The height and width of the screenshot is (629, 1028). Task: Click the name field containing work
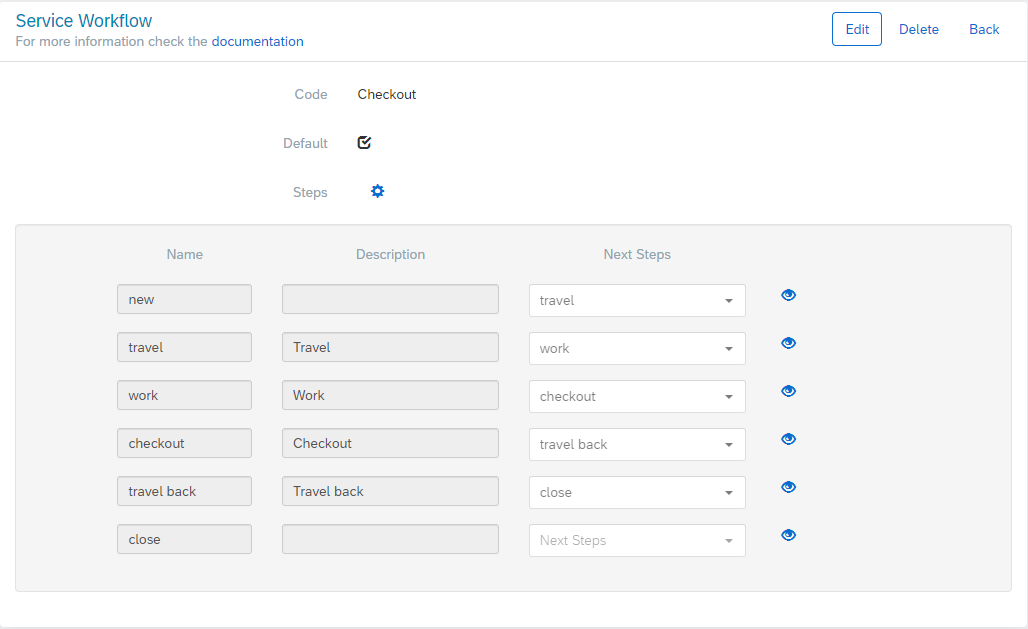tap(184, 395)
